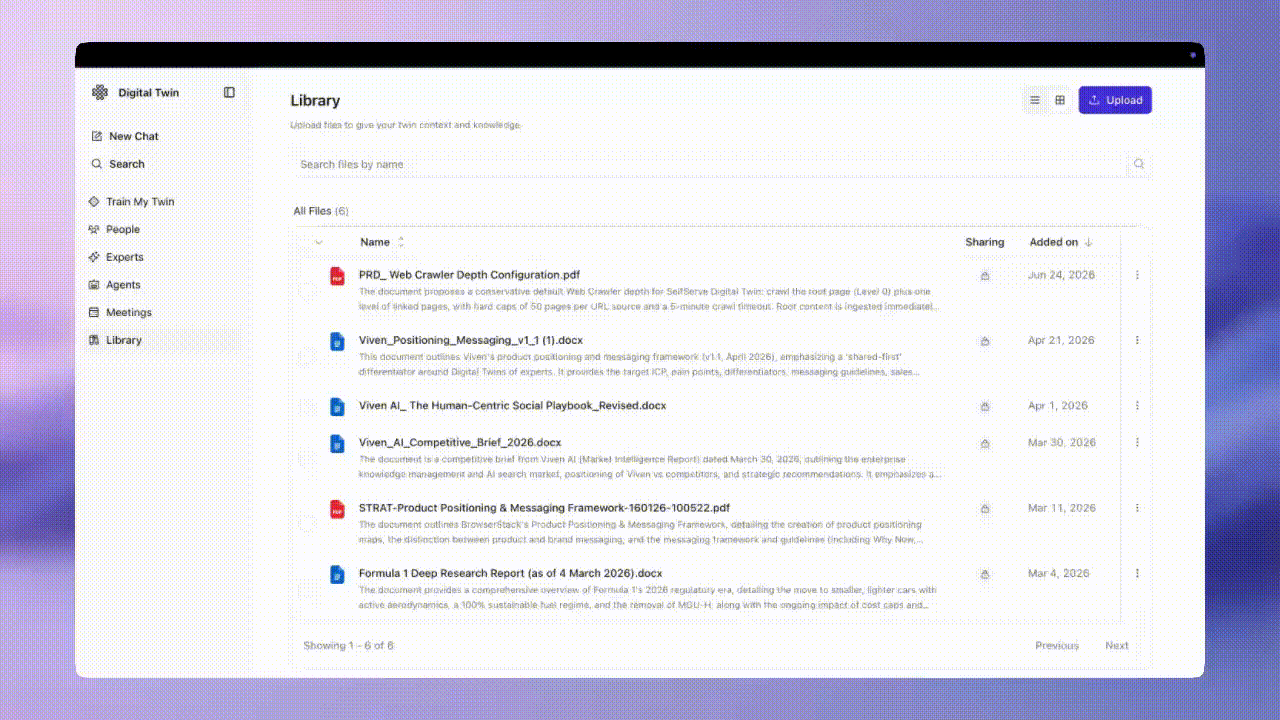Click the Mar 11, 2026 date cell
The height and width of the screenshot is (720, 1280).
point(1061,508)
